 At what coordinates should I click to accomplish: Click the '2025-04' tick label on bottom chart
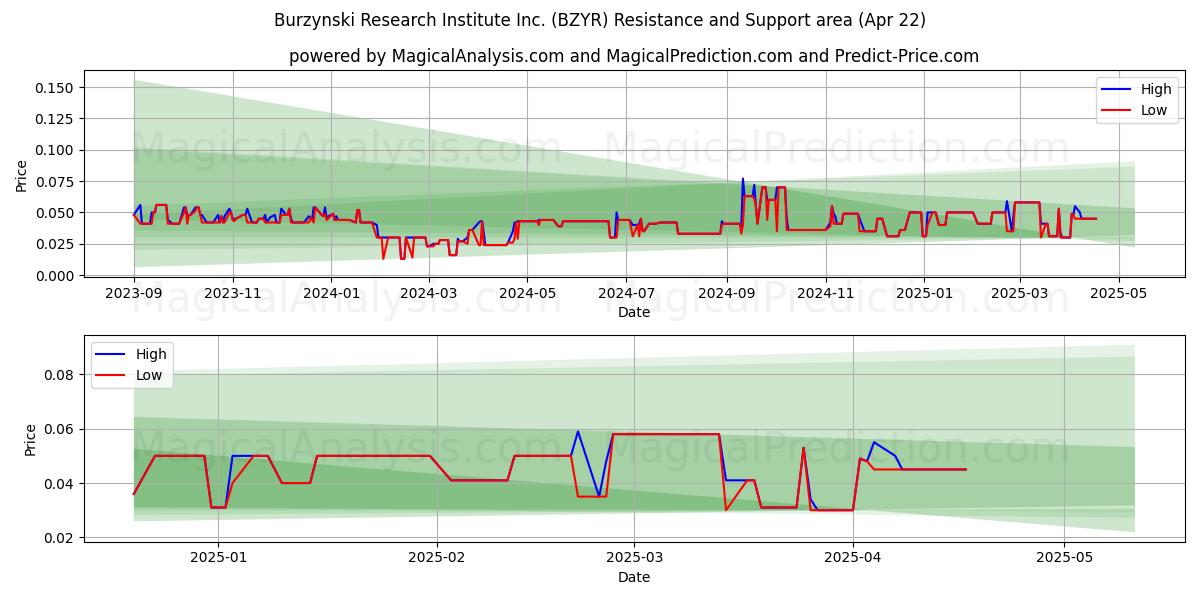853,559
